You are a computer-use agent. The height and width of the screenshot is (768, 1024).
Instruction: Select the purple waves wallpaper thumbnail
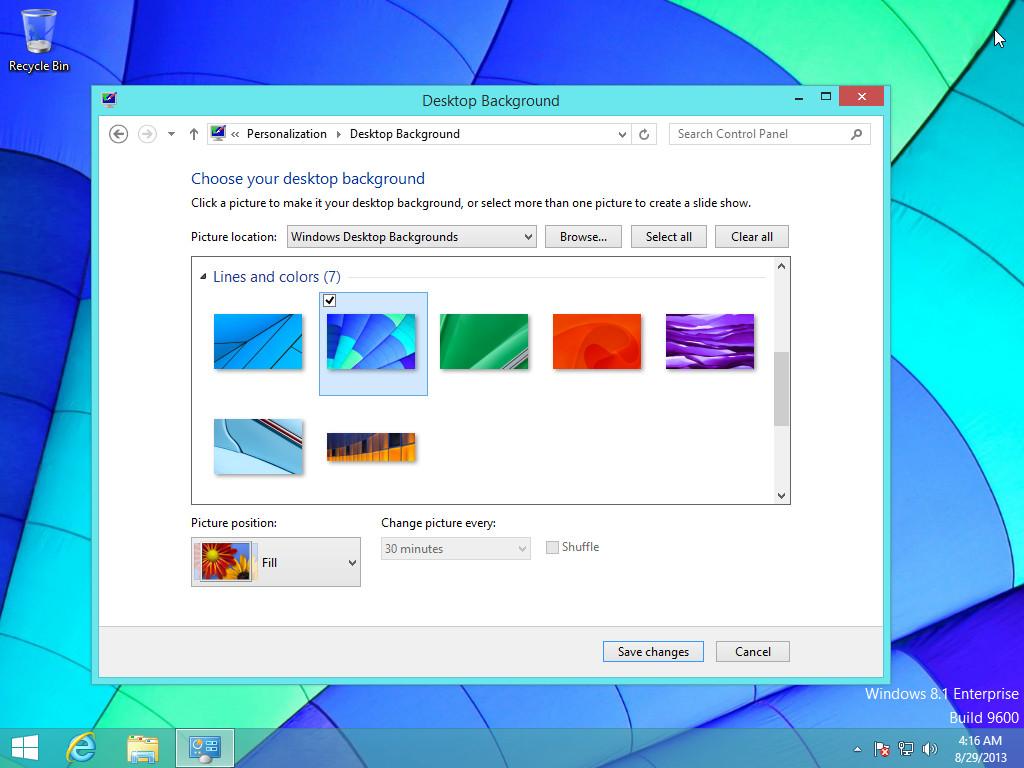tap(710, 342)
